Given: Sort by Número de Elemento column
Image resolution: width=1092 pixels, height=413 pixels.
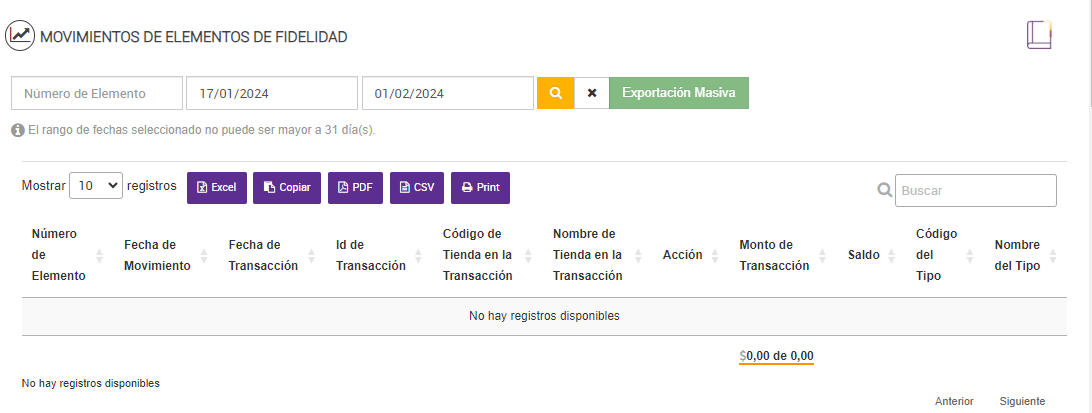Looking at the screenshot, I should coord(68,255).
